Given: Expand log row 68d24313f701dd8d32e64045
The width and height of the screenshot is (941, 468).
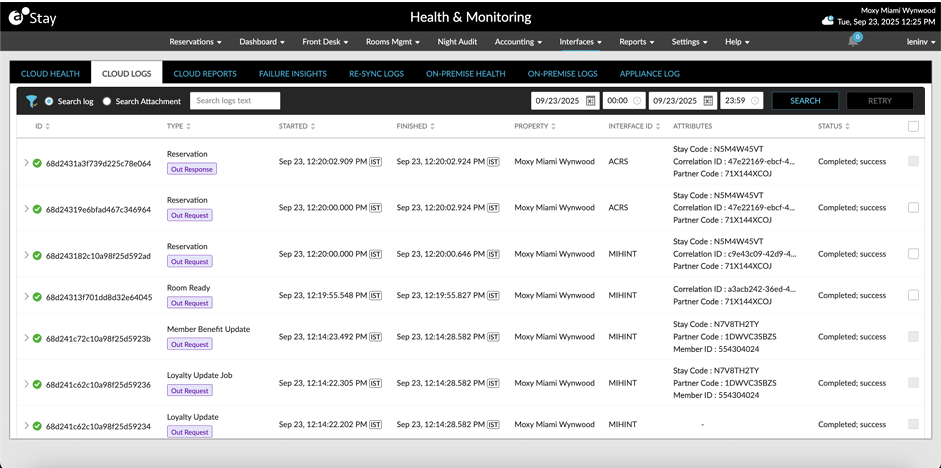Looking at the screenshot, I should [x=26, y=296].
